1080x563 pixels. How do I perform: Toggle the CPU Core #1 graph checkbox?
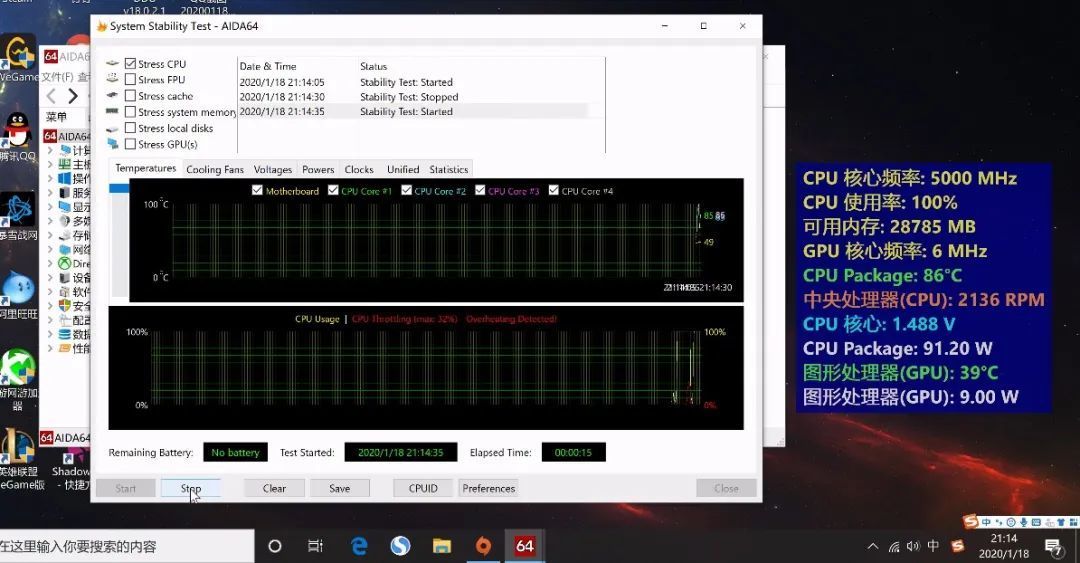(x=333, y=190)
